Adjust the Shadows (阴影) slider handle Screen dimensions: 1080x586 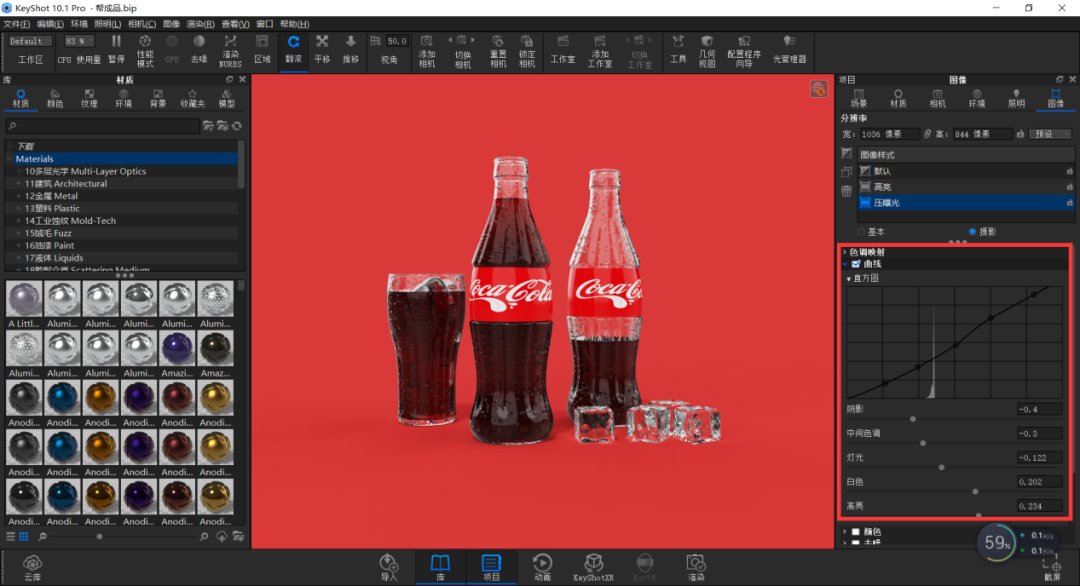click(913, 419)
